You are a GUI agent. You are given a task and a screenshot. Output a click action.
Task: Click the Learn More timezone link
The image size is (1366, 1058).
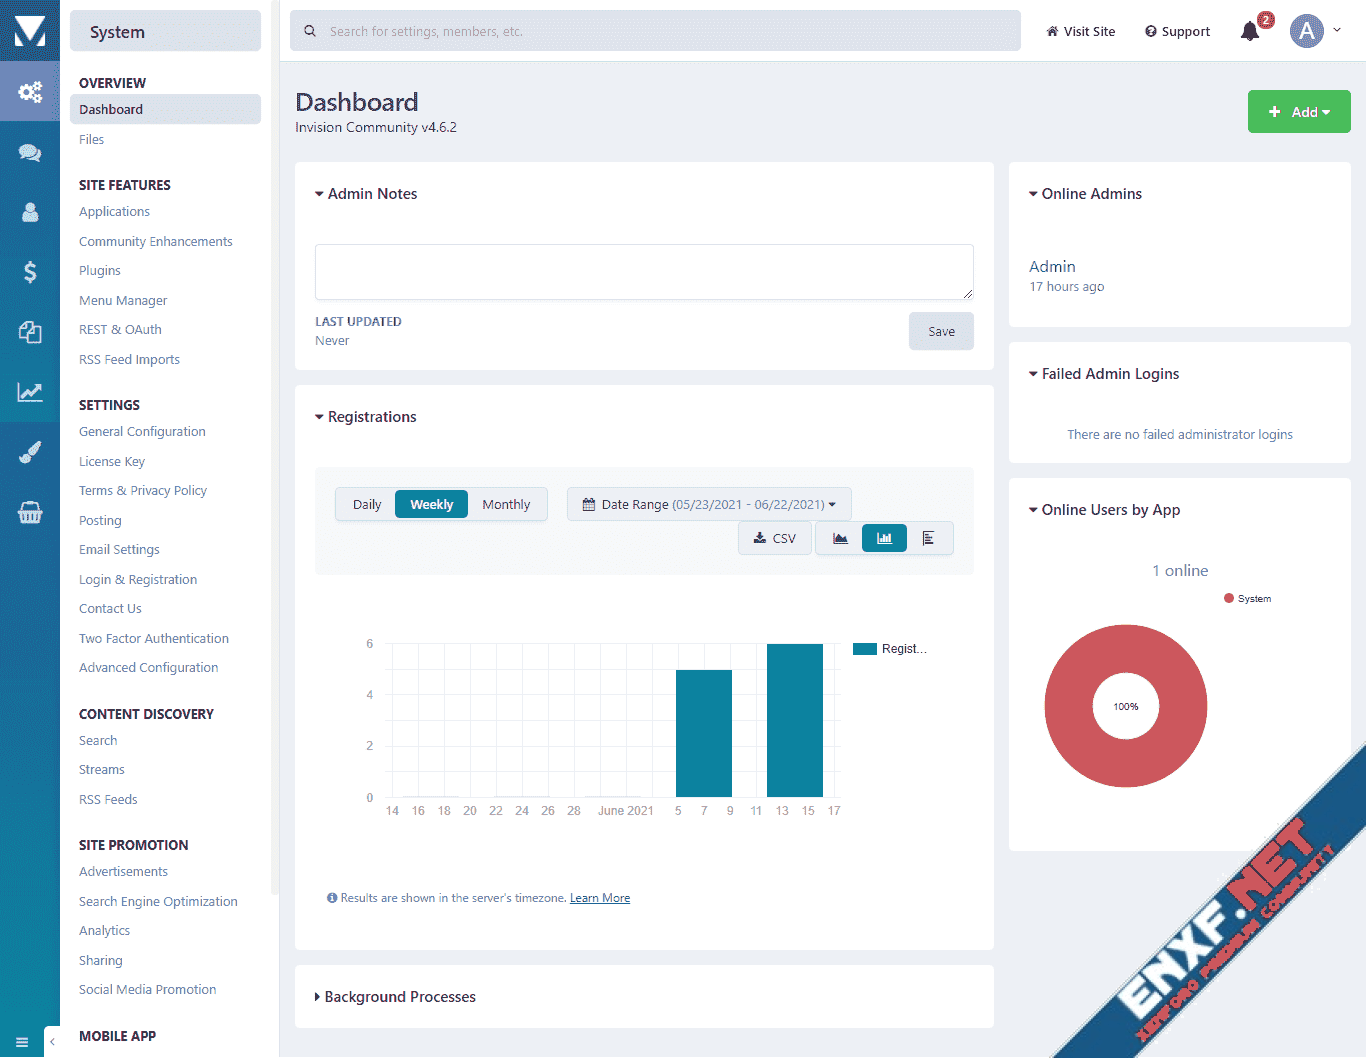tap(600, 898)
